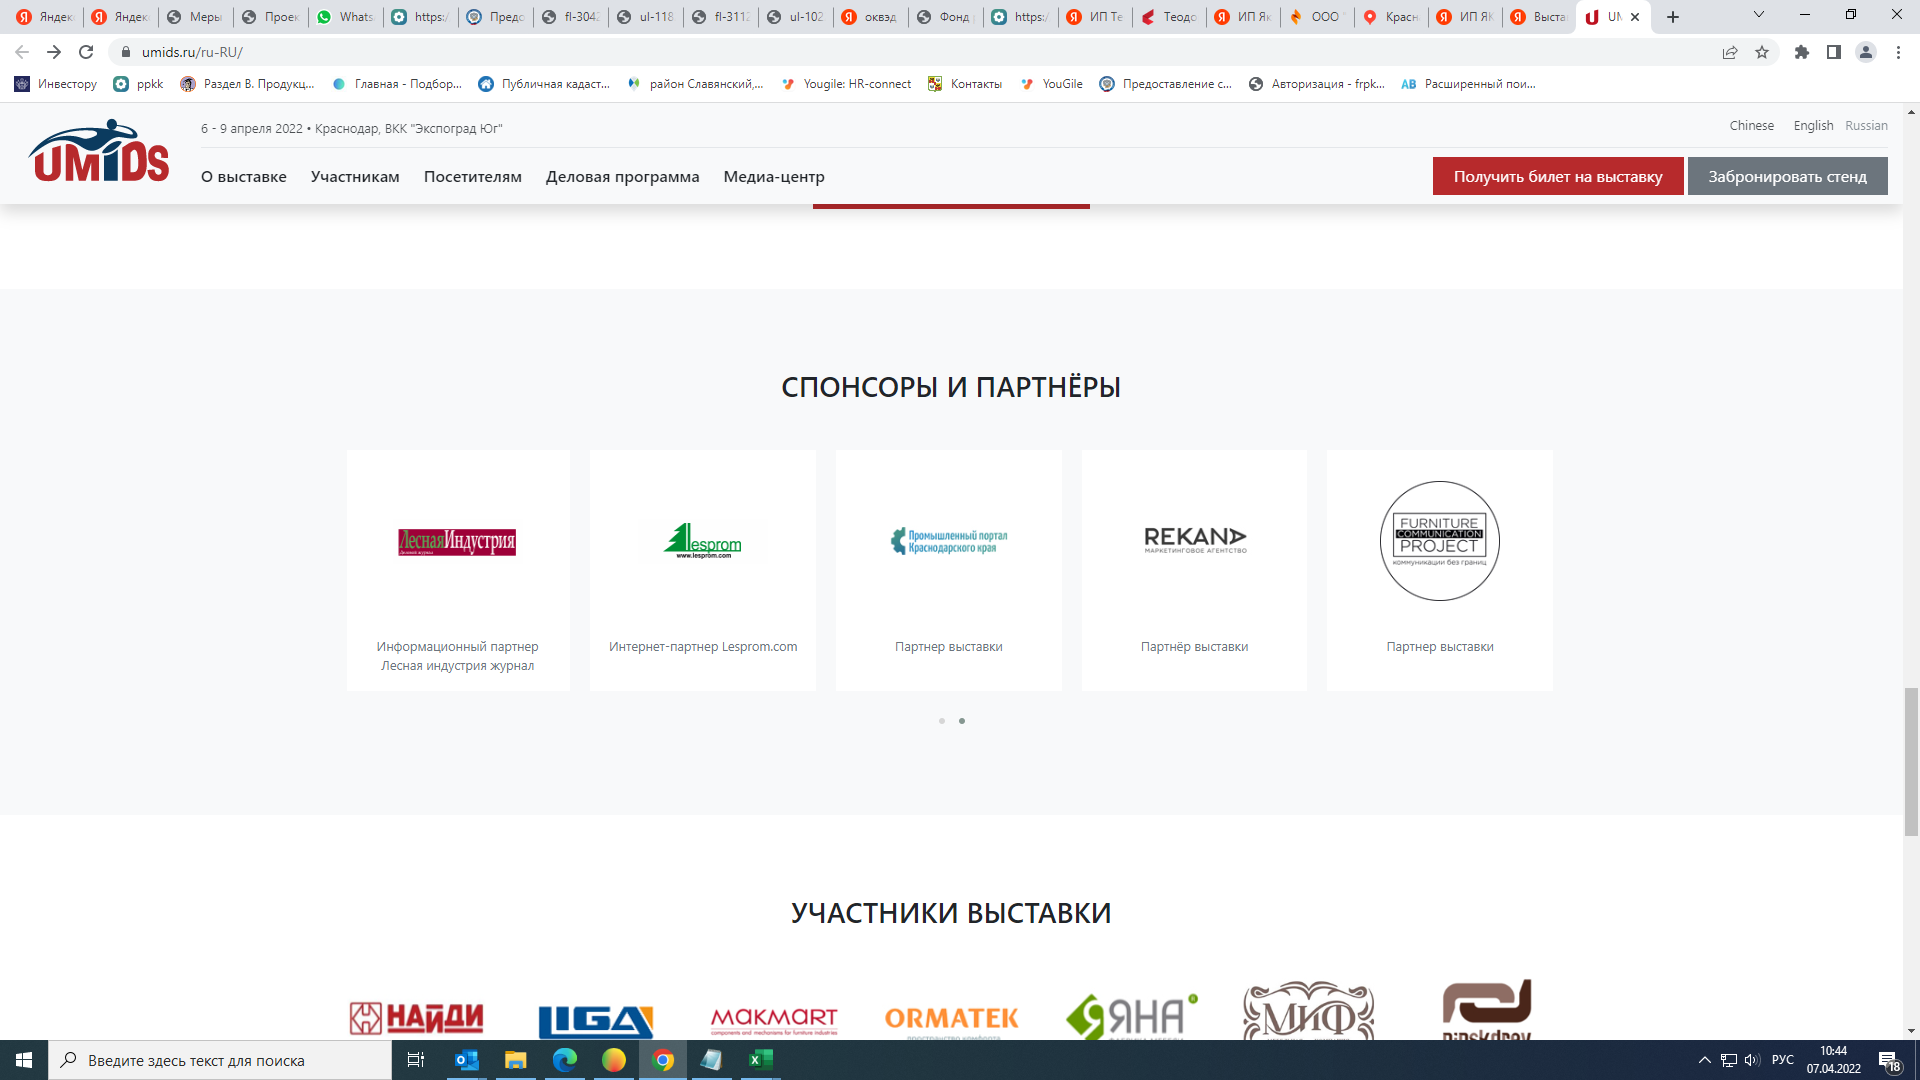Go forward using the browser forward arrow
1920x1080 pixels.
[54, 52]
